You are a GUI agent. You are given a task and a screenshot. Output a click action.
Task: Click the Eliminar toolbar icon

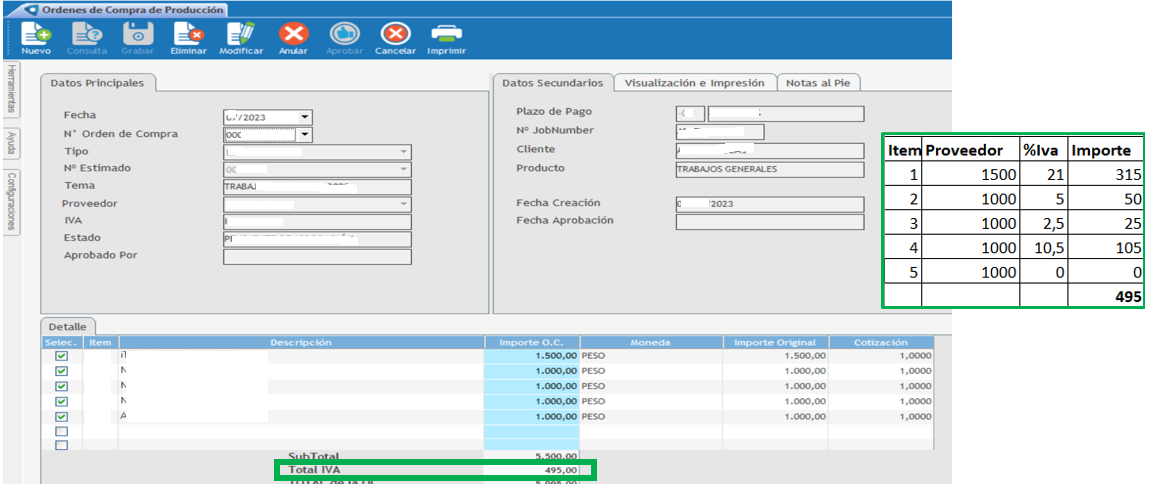point(188,34)
